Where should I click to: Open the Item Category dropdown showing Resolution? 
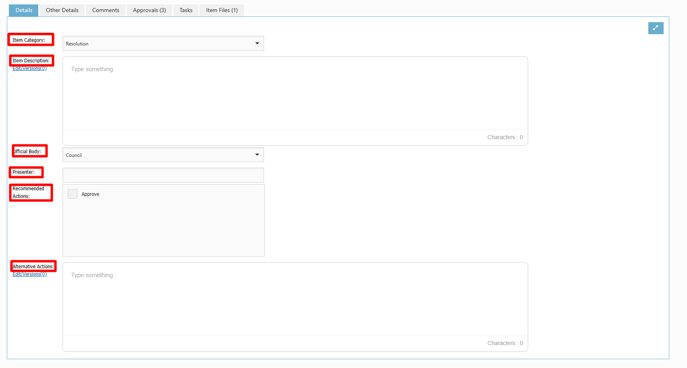pyautogui.click(x=163, y=43)
